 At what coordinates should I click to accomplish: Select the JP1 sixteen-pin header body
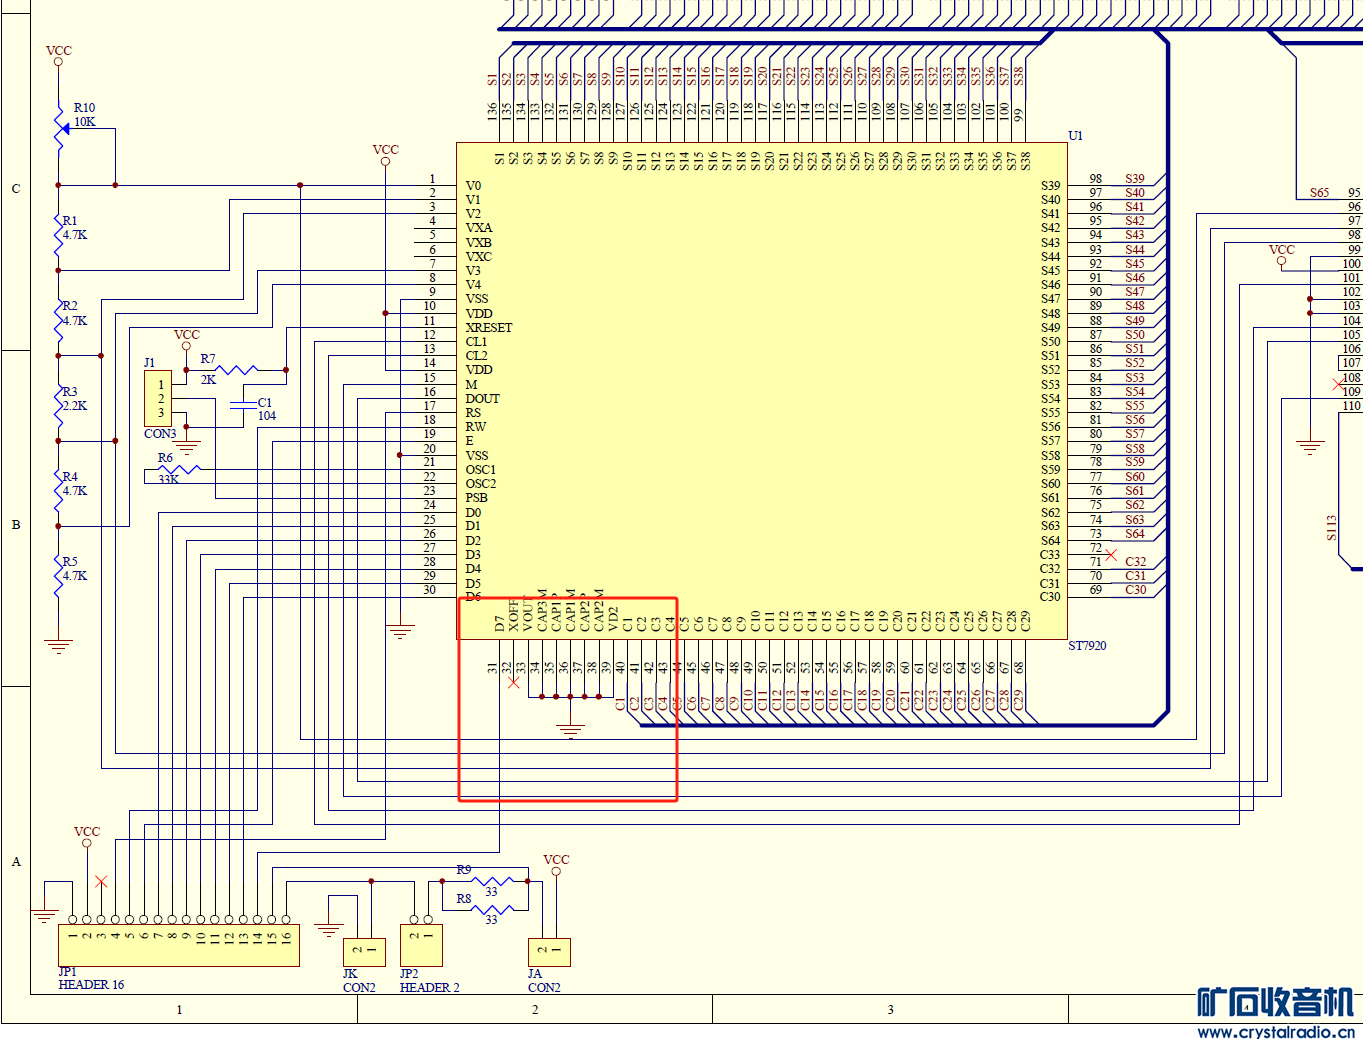coord(179,946)
